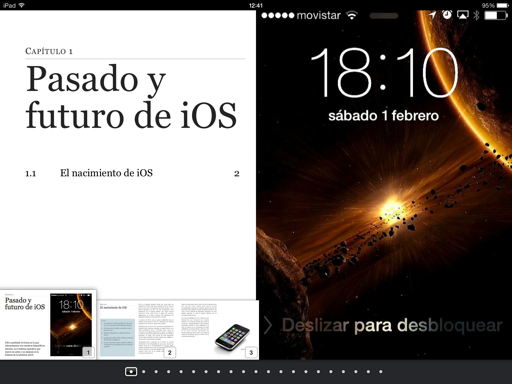Tap page number 2 in contents row
Screen dimensions: 512x384
[237, 174]
